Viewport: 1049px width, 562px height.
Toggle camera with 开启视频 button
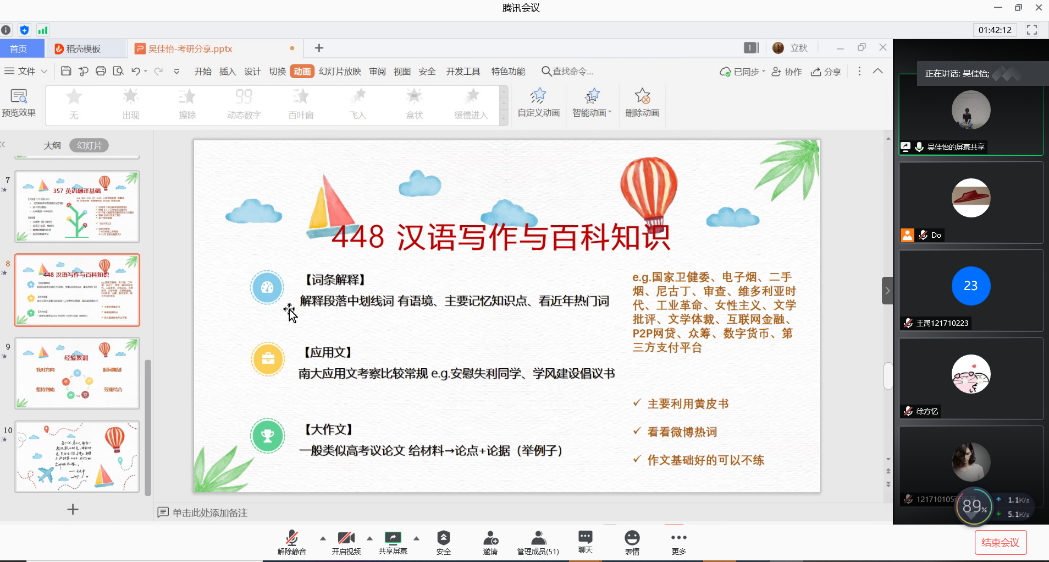pyautogui.click(x=347, y=538)
